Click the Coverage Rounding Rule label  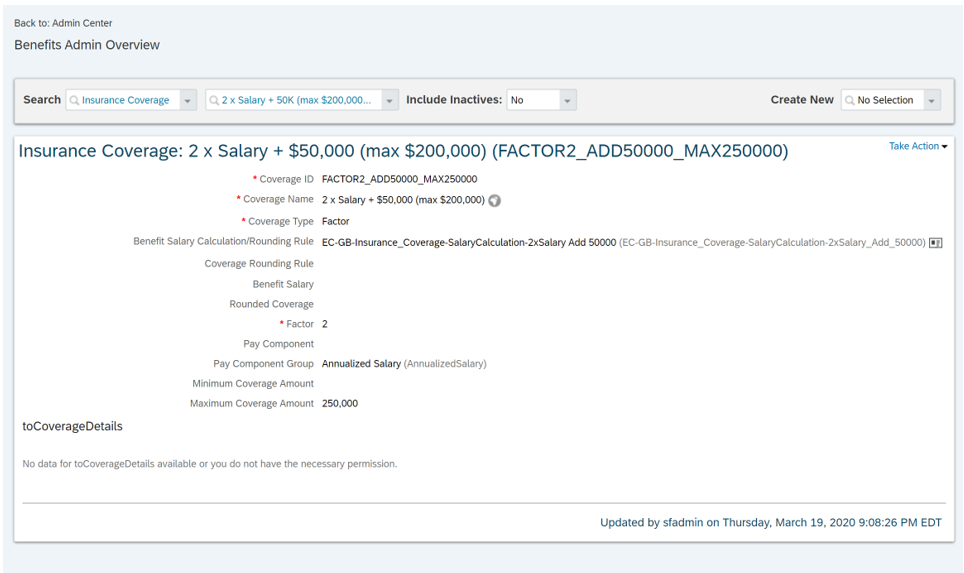pyautogui.click(x=259, y=263)
